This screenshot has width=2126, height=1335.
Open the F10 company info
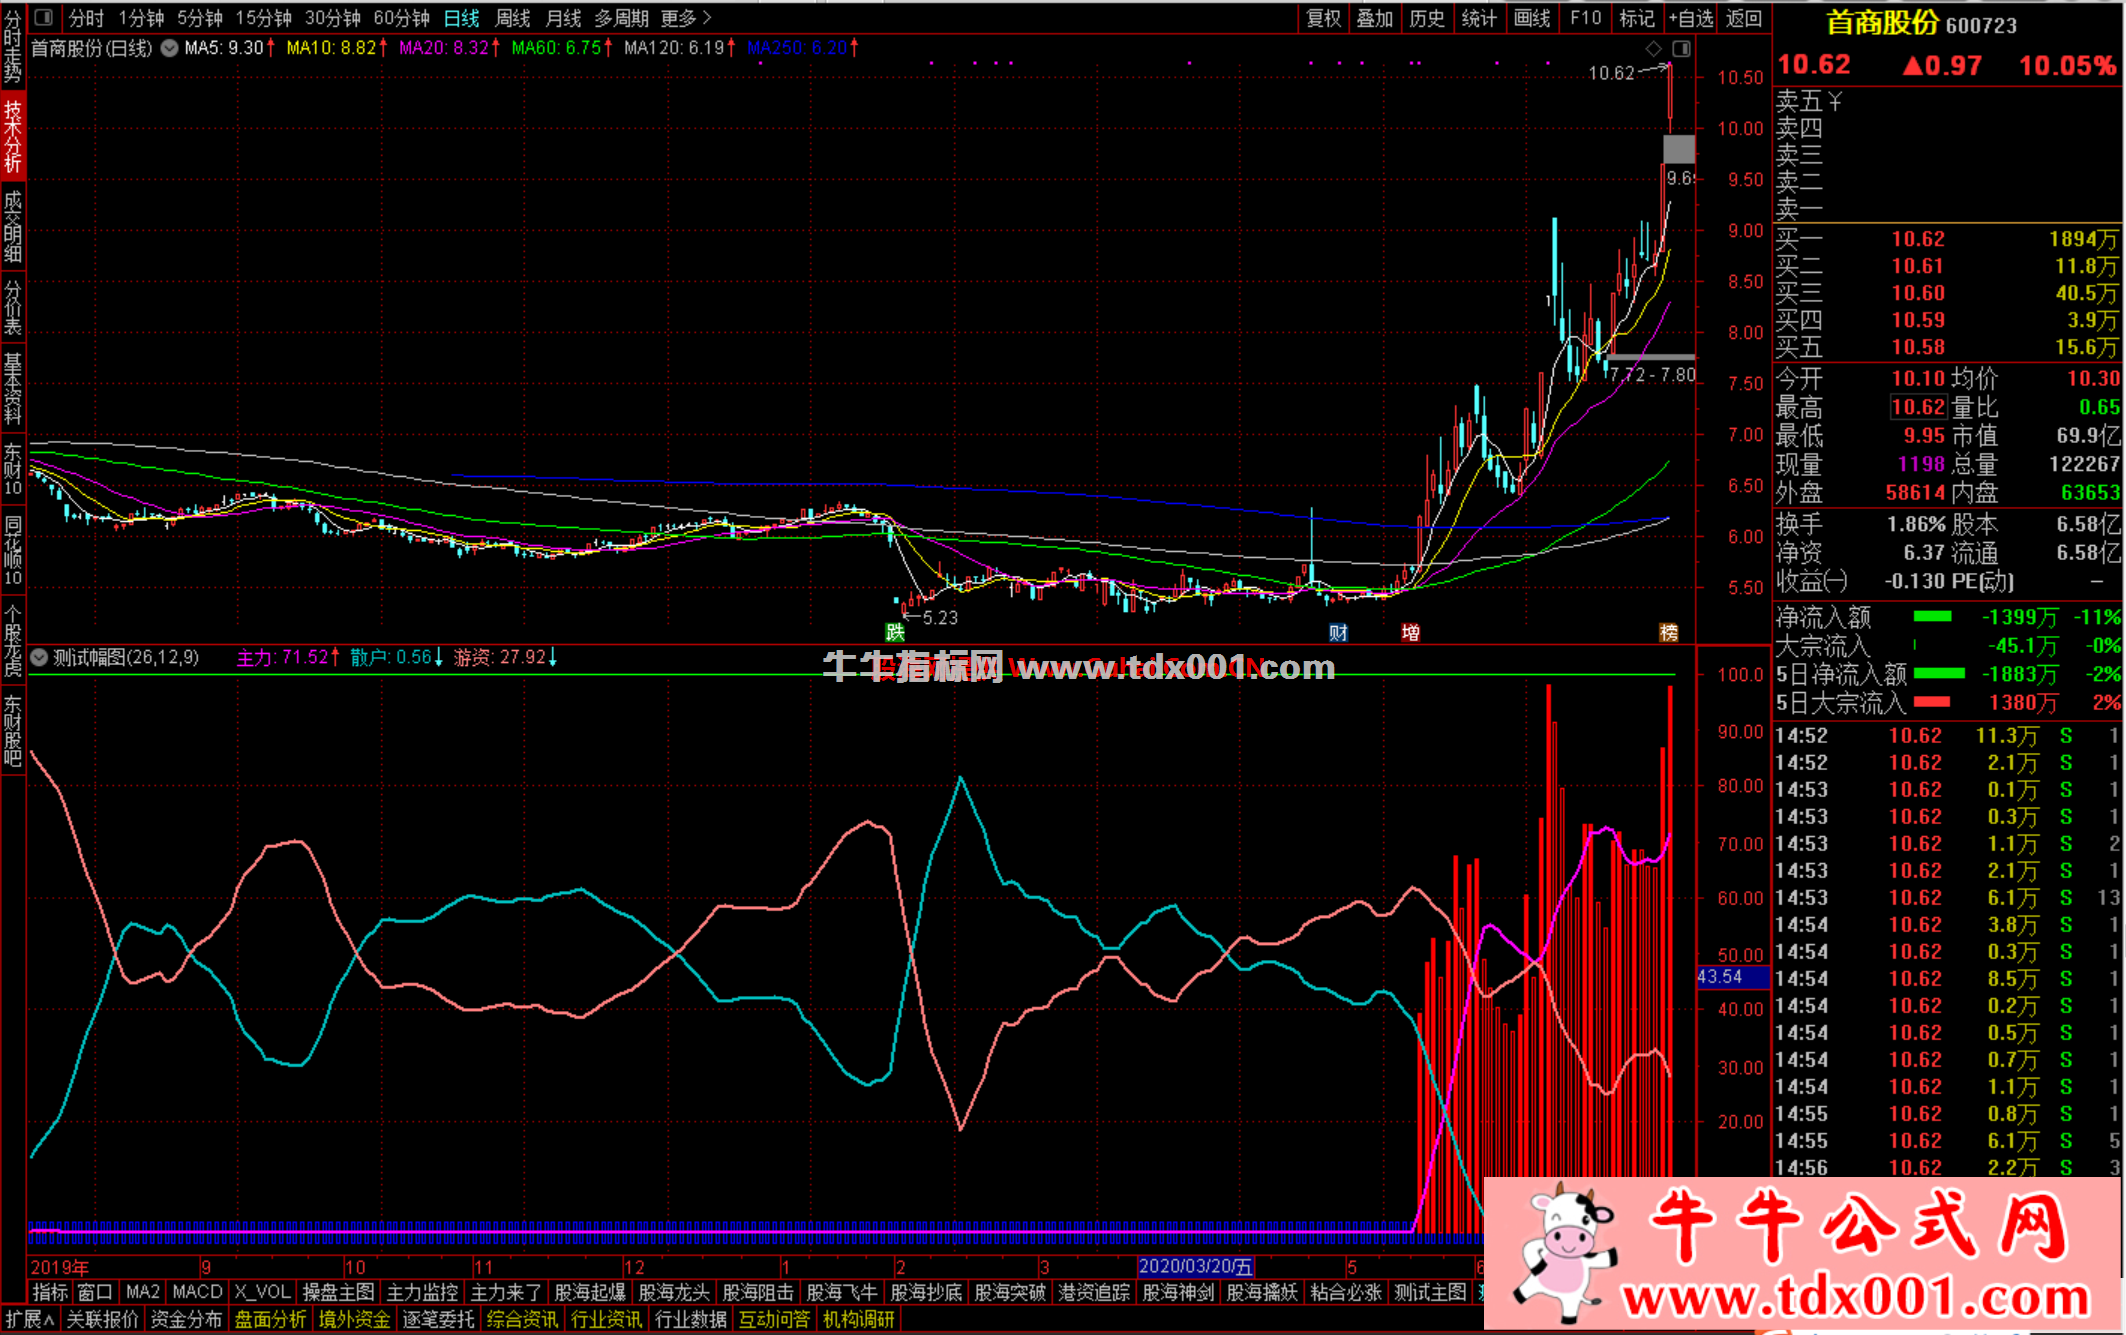1586,18
